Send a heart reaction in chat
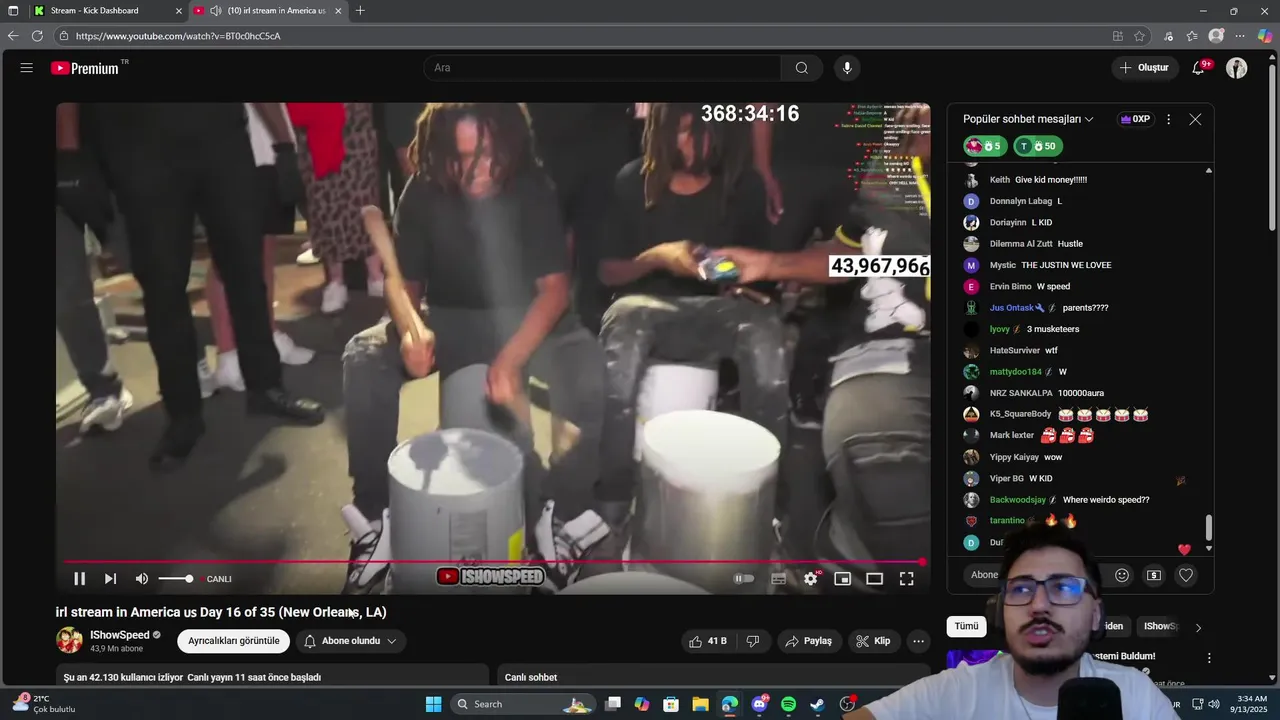 (1186, 575)
